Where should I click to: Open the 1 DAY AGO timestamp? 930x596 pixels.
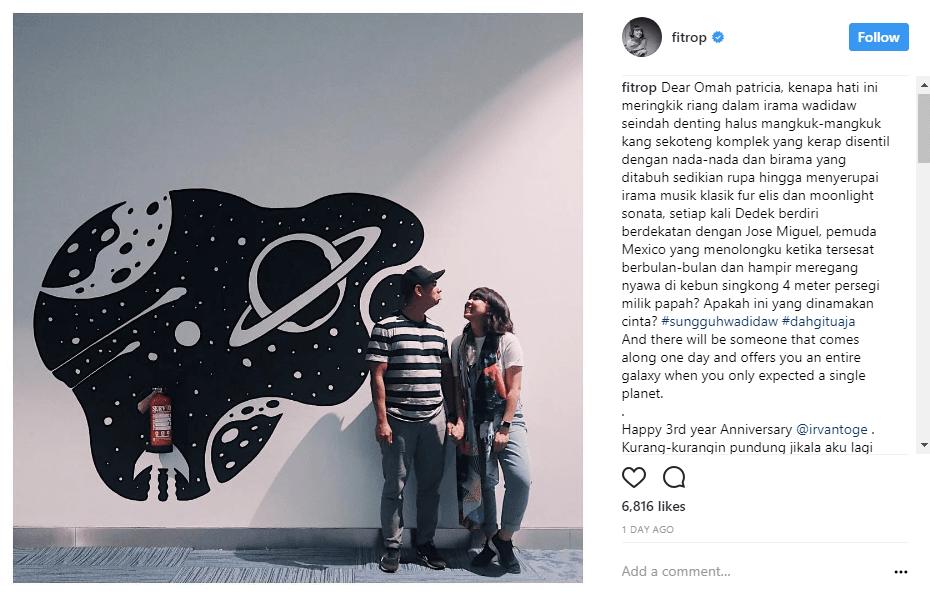(x=648, y=530)
